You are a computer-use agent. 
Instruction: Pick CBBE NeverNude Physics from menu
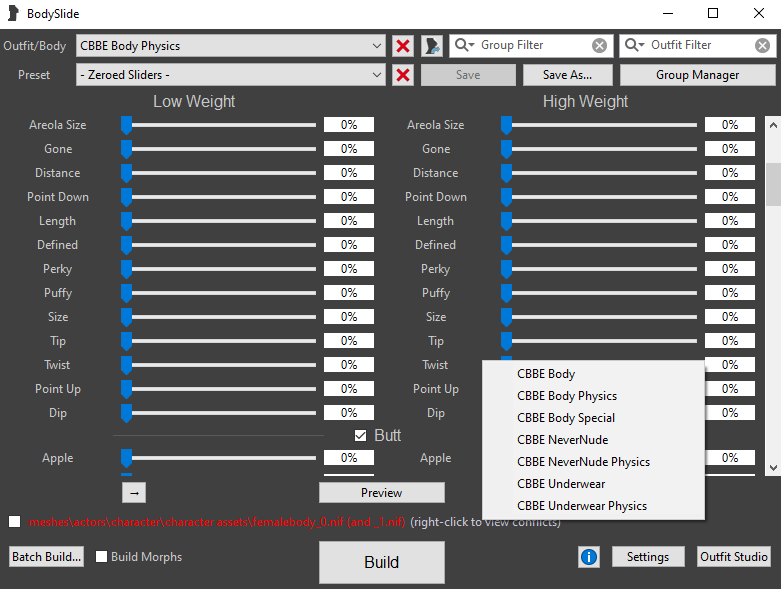pyautogui.click(x=593, y=462)
